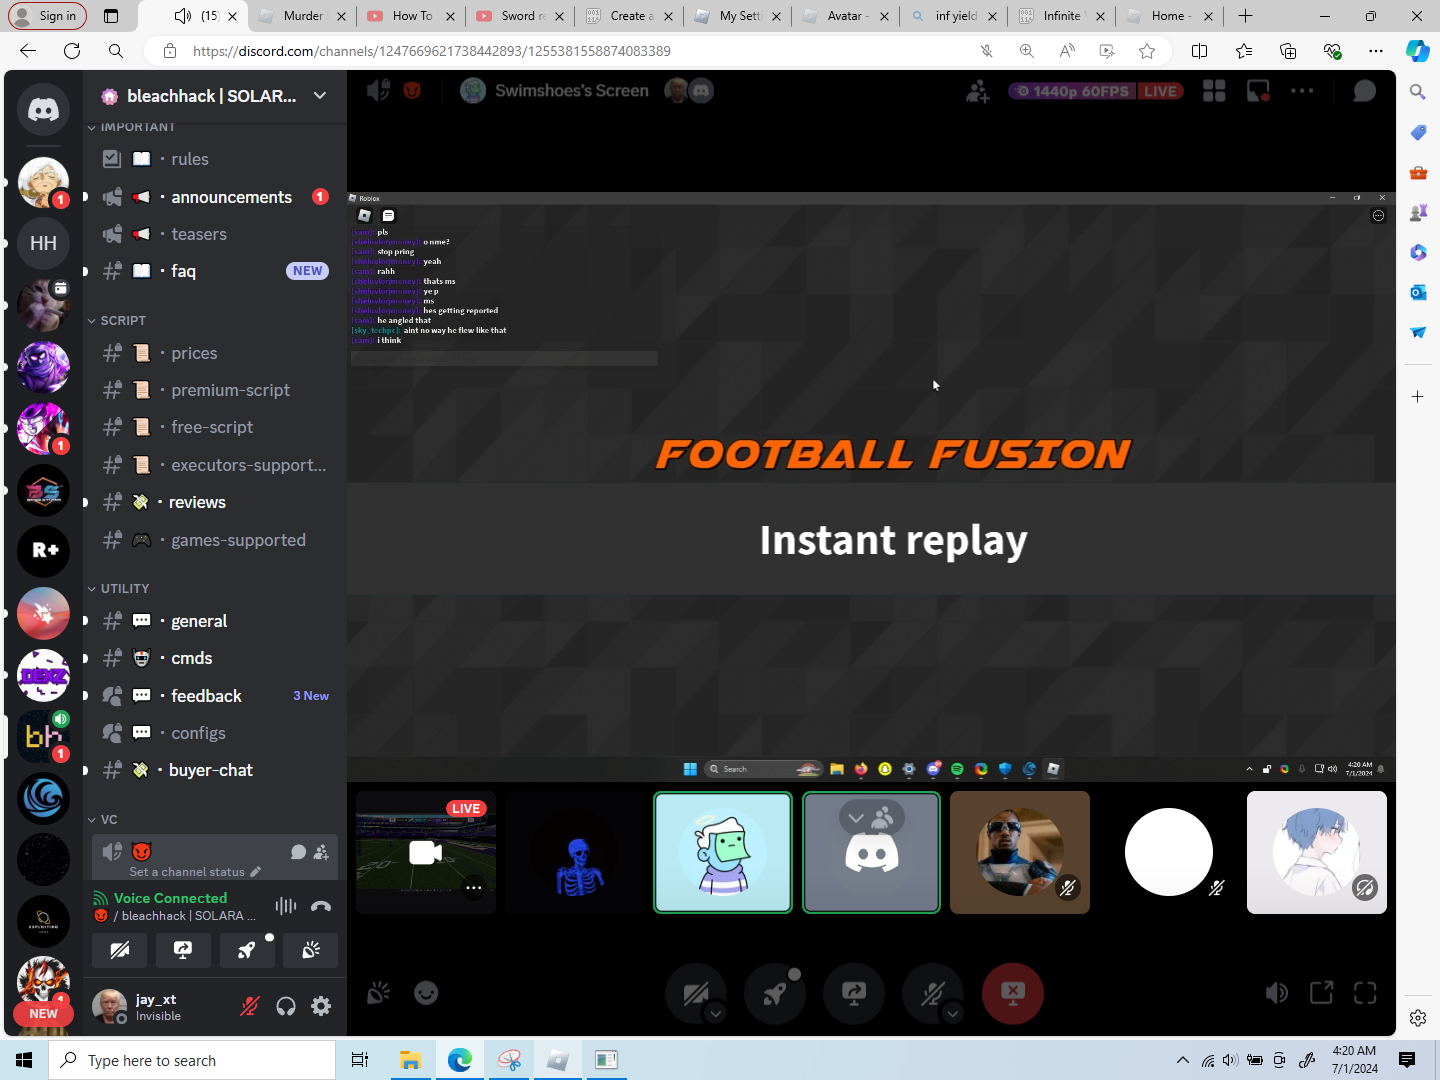
Task: Expand the bleachhack server dropdown menu
Action: click(320, 96)
